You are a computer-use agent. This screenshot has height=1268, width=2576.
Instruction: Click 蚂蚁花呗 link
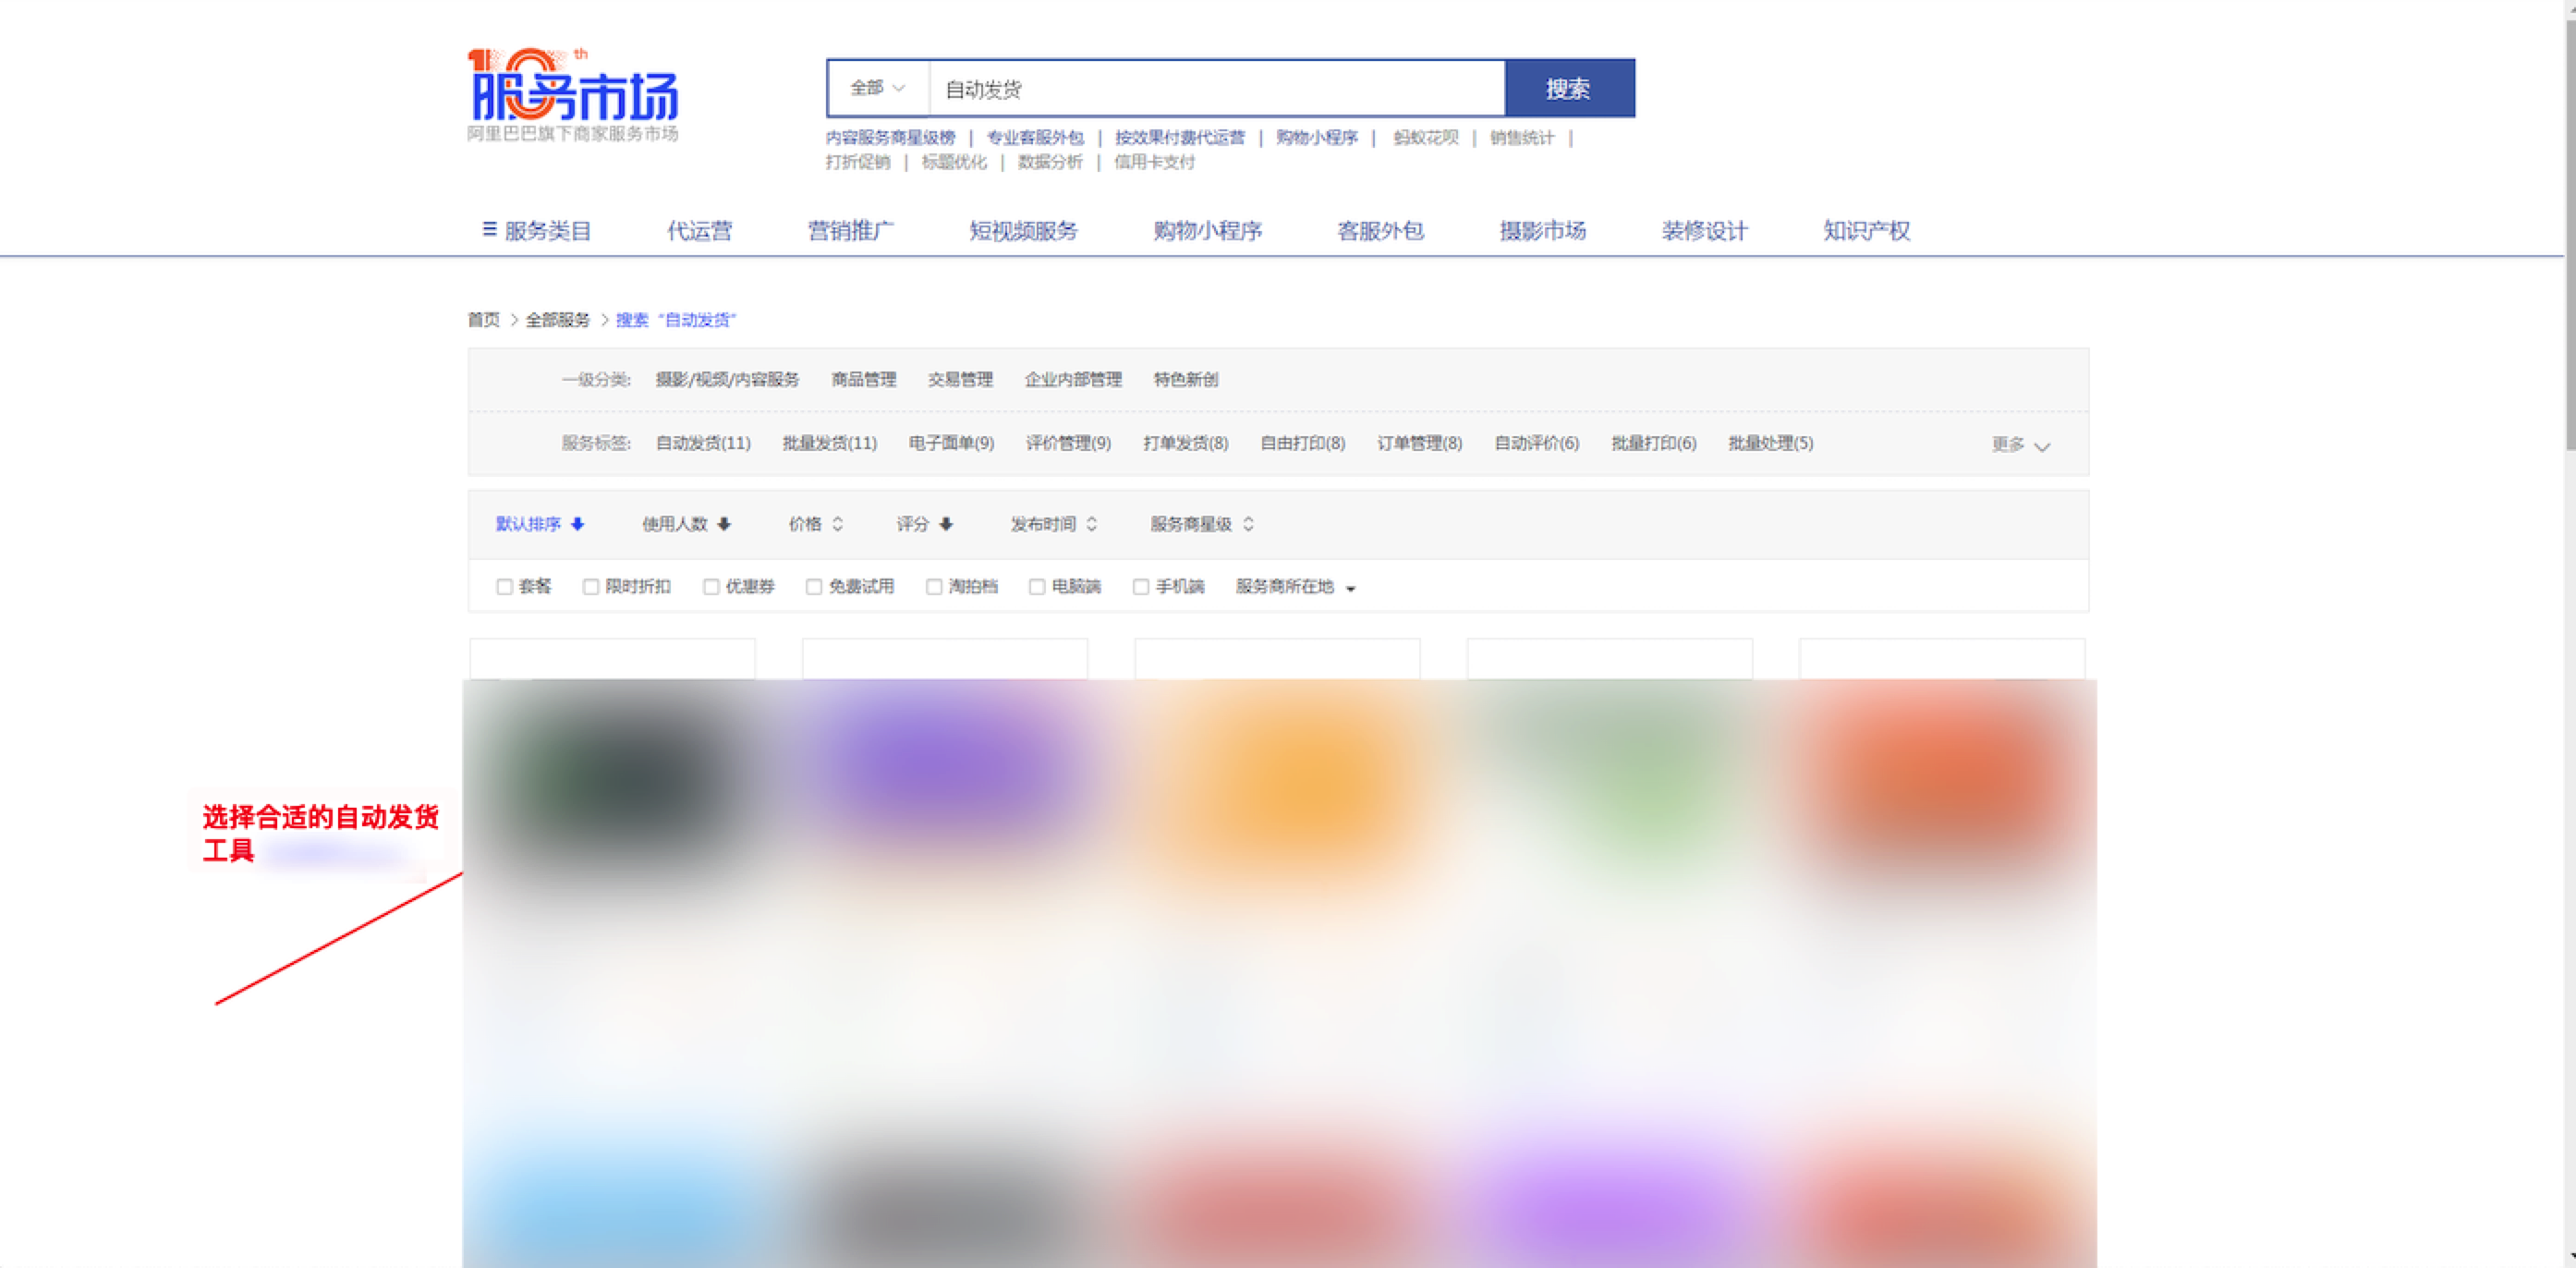pos(1425,138)
